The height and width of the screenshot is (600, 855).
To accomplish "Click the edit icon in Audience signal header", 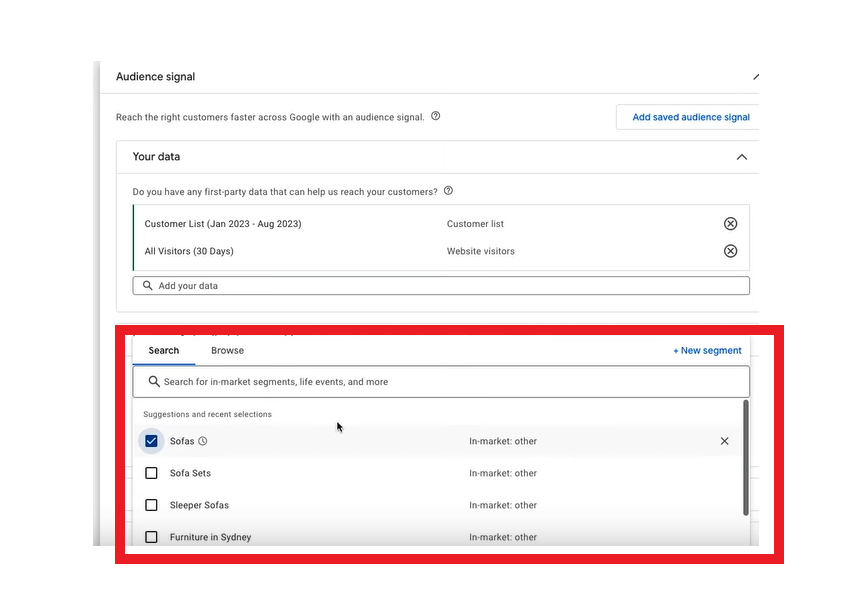I will coord(755,77).
